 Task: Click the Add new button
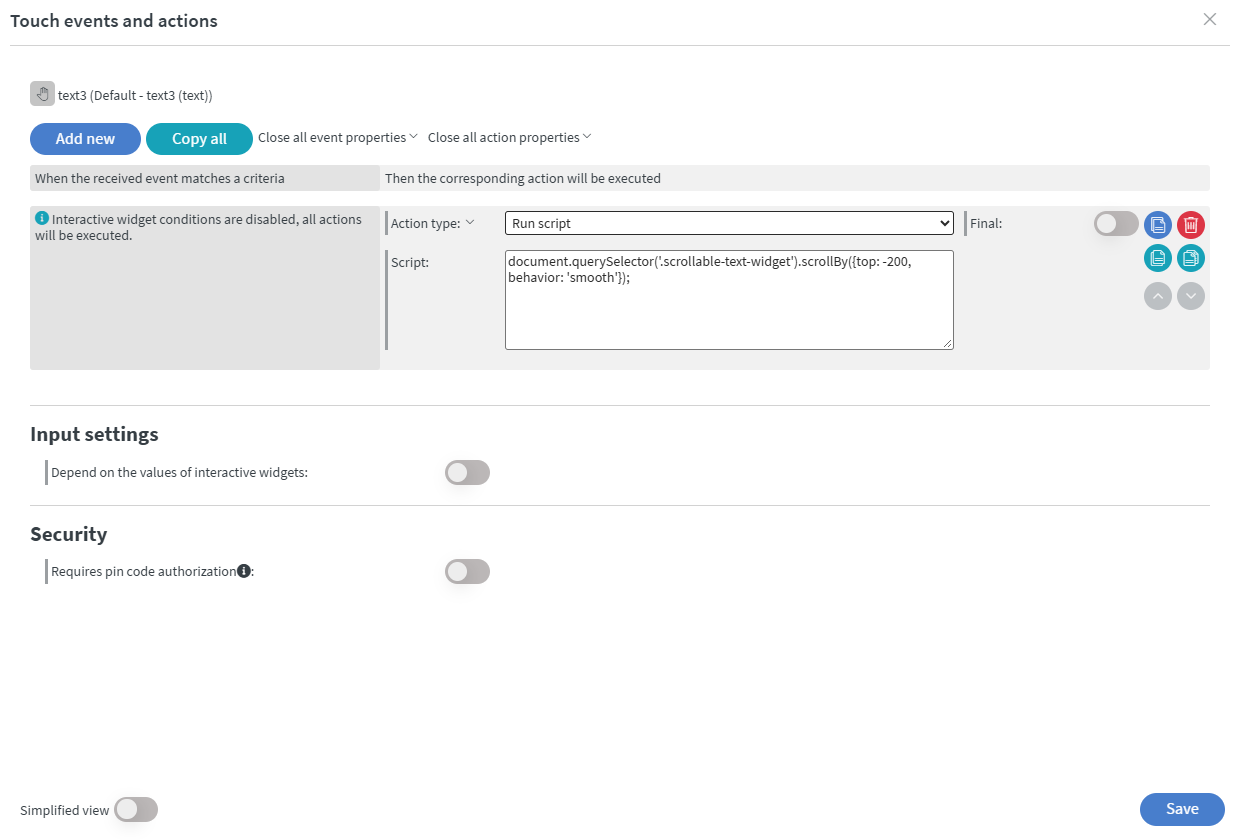tap(85, 139)
